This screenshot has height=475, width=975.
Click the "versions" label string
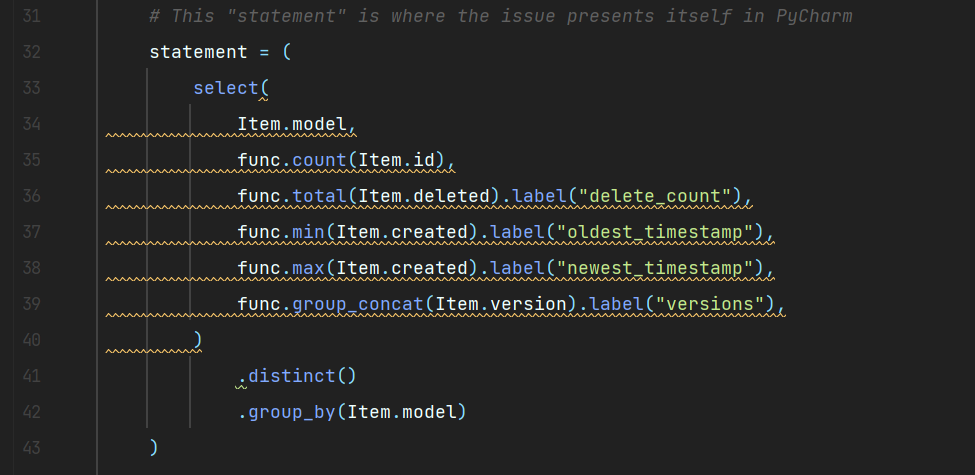point(709,305)
